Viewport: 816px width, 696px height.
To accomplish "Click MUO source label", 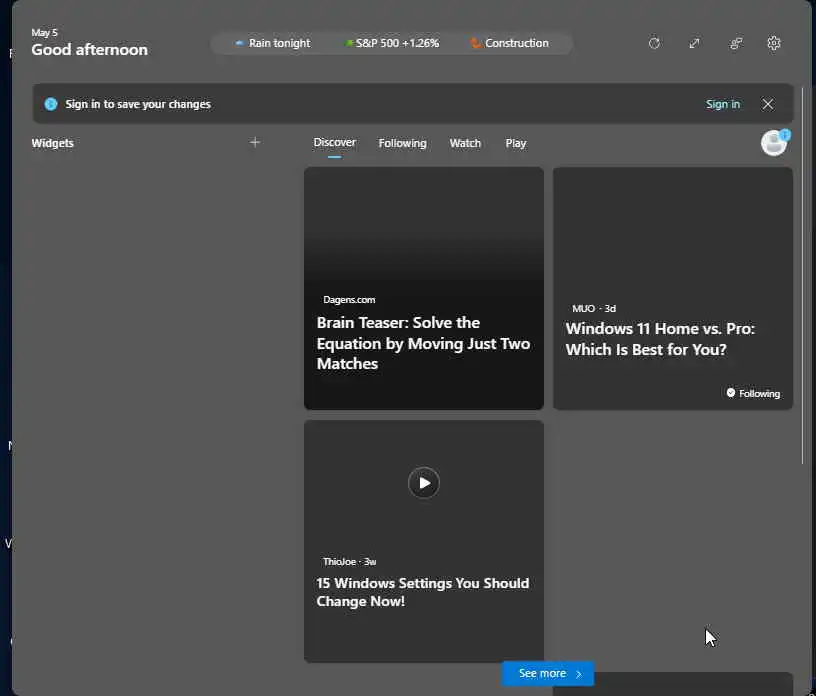I will click(583, 309).
